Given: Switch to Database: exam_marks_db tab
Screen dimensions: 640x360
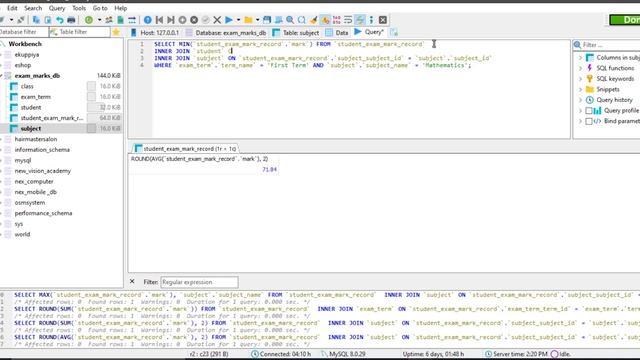Looking at the screenshot, I should 226,32.
